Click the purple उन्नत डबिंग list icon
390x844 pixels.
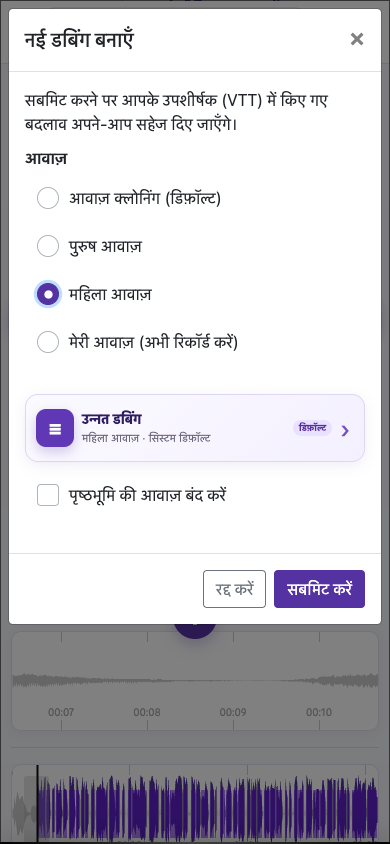(55, 428)
